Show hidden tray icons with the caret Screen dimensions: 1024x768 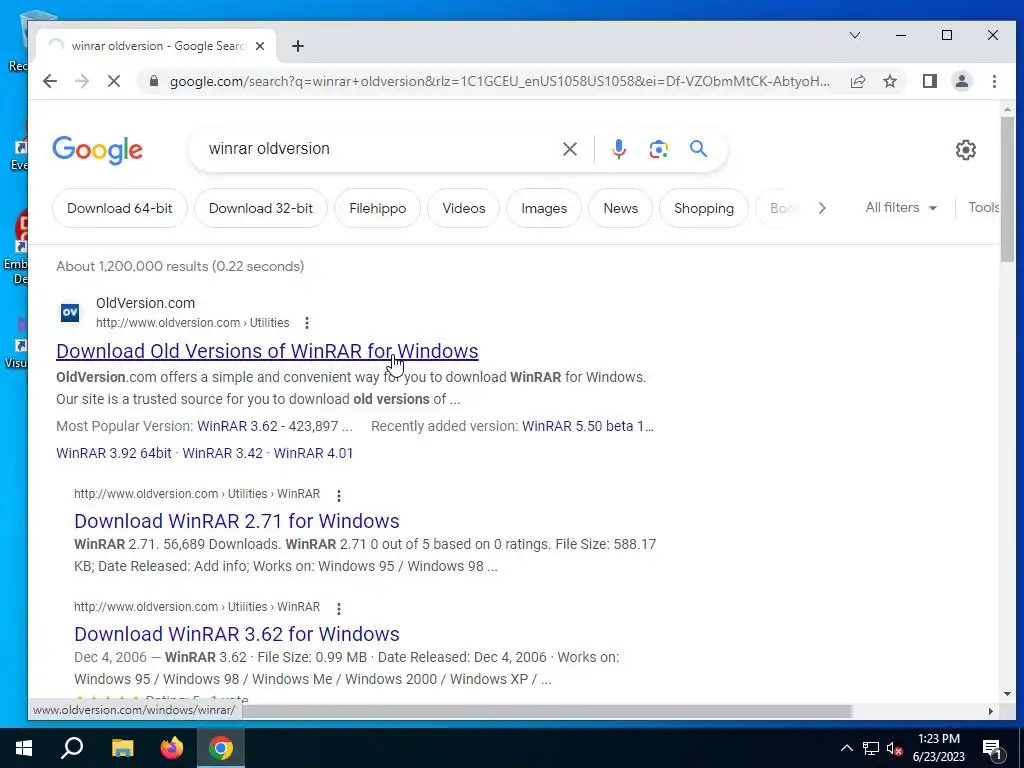tap(846, 748)
